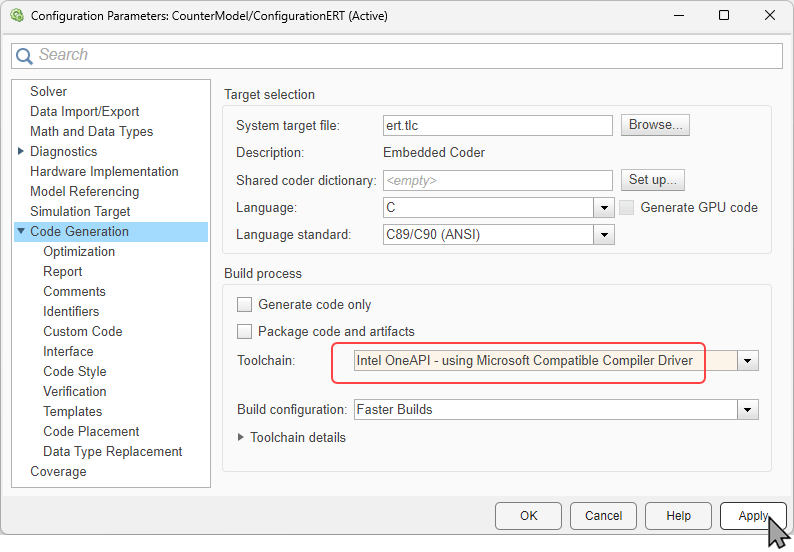Select Solver in the tree

click(x=49, y=91)
